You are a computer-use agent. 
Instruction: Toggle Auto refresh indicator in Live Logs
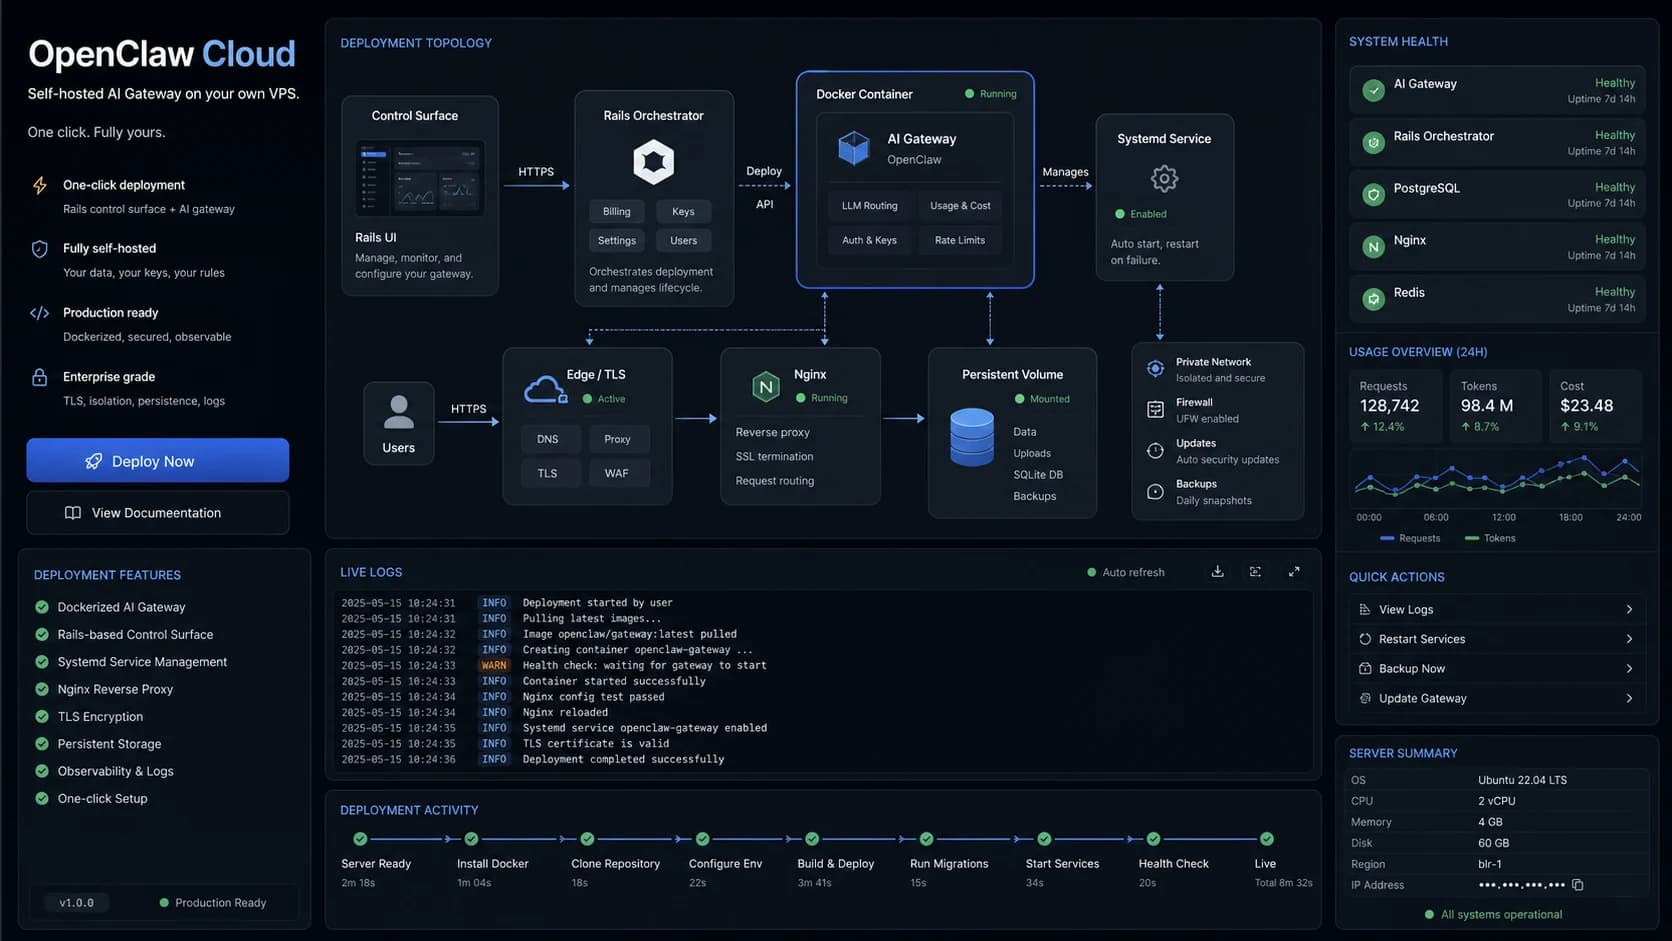[x=1126, y=573]
